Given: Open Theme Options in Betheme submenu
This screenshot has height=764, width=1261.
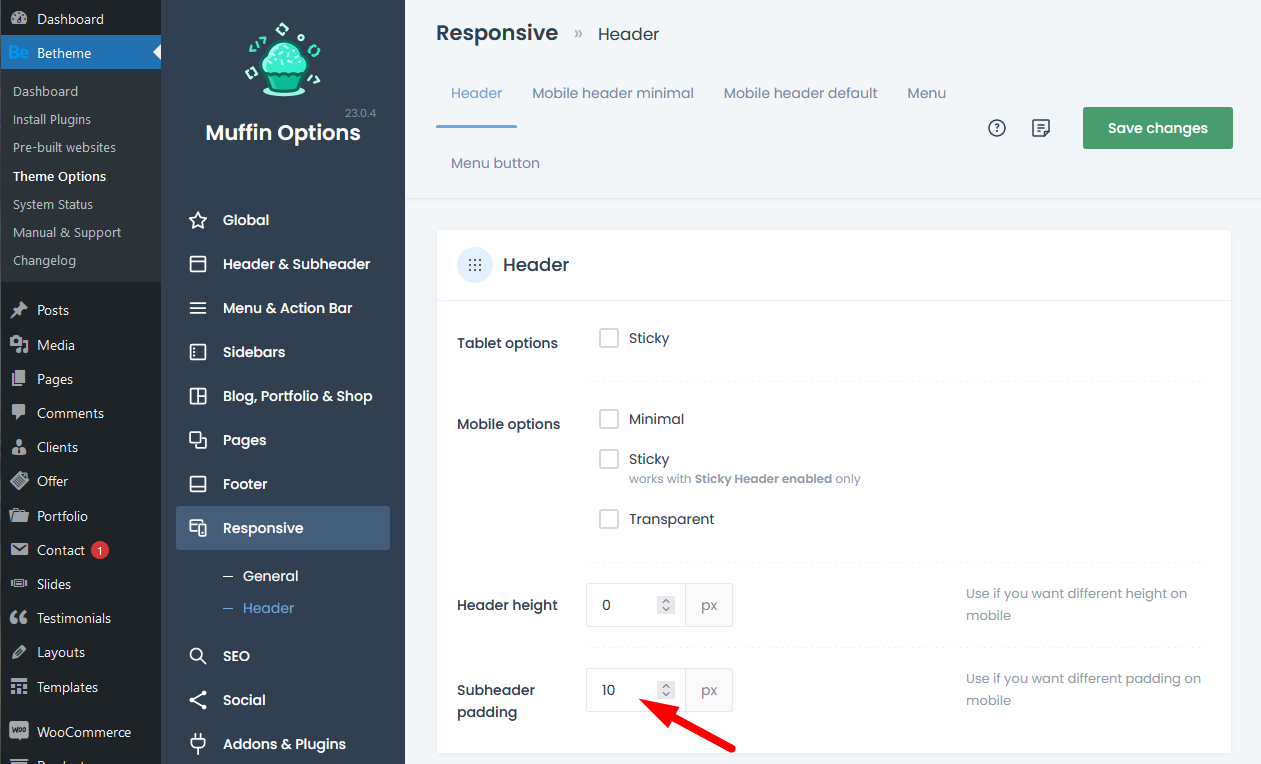Looking at the screenshot, I should [x=59, y=176].
